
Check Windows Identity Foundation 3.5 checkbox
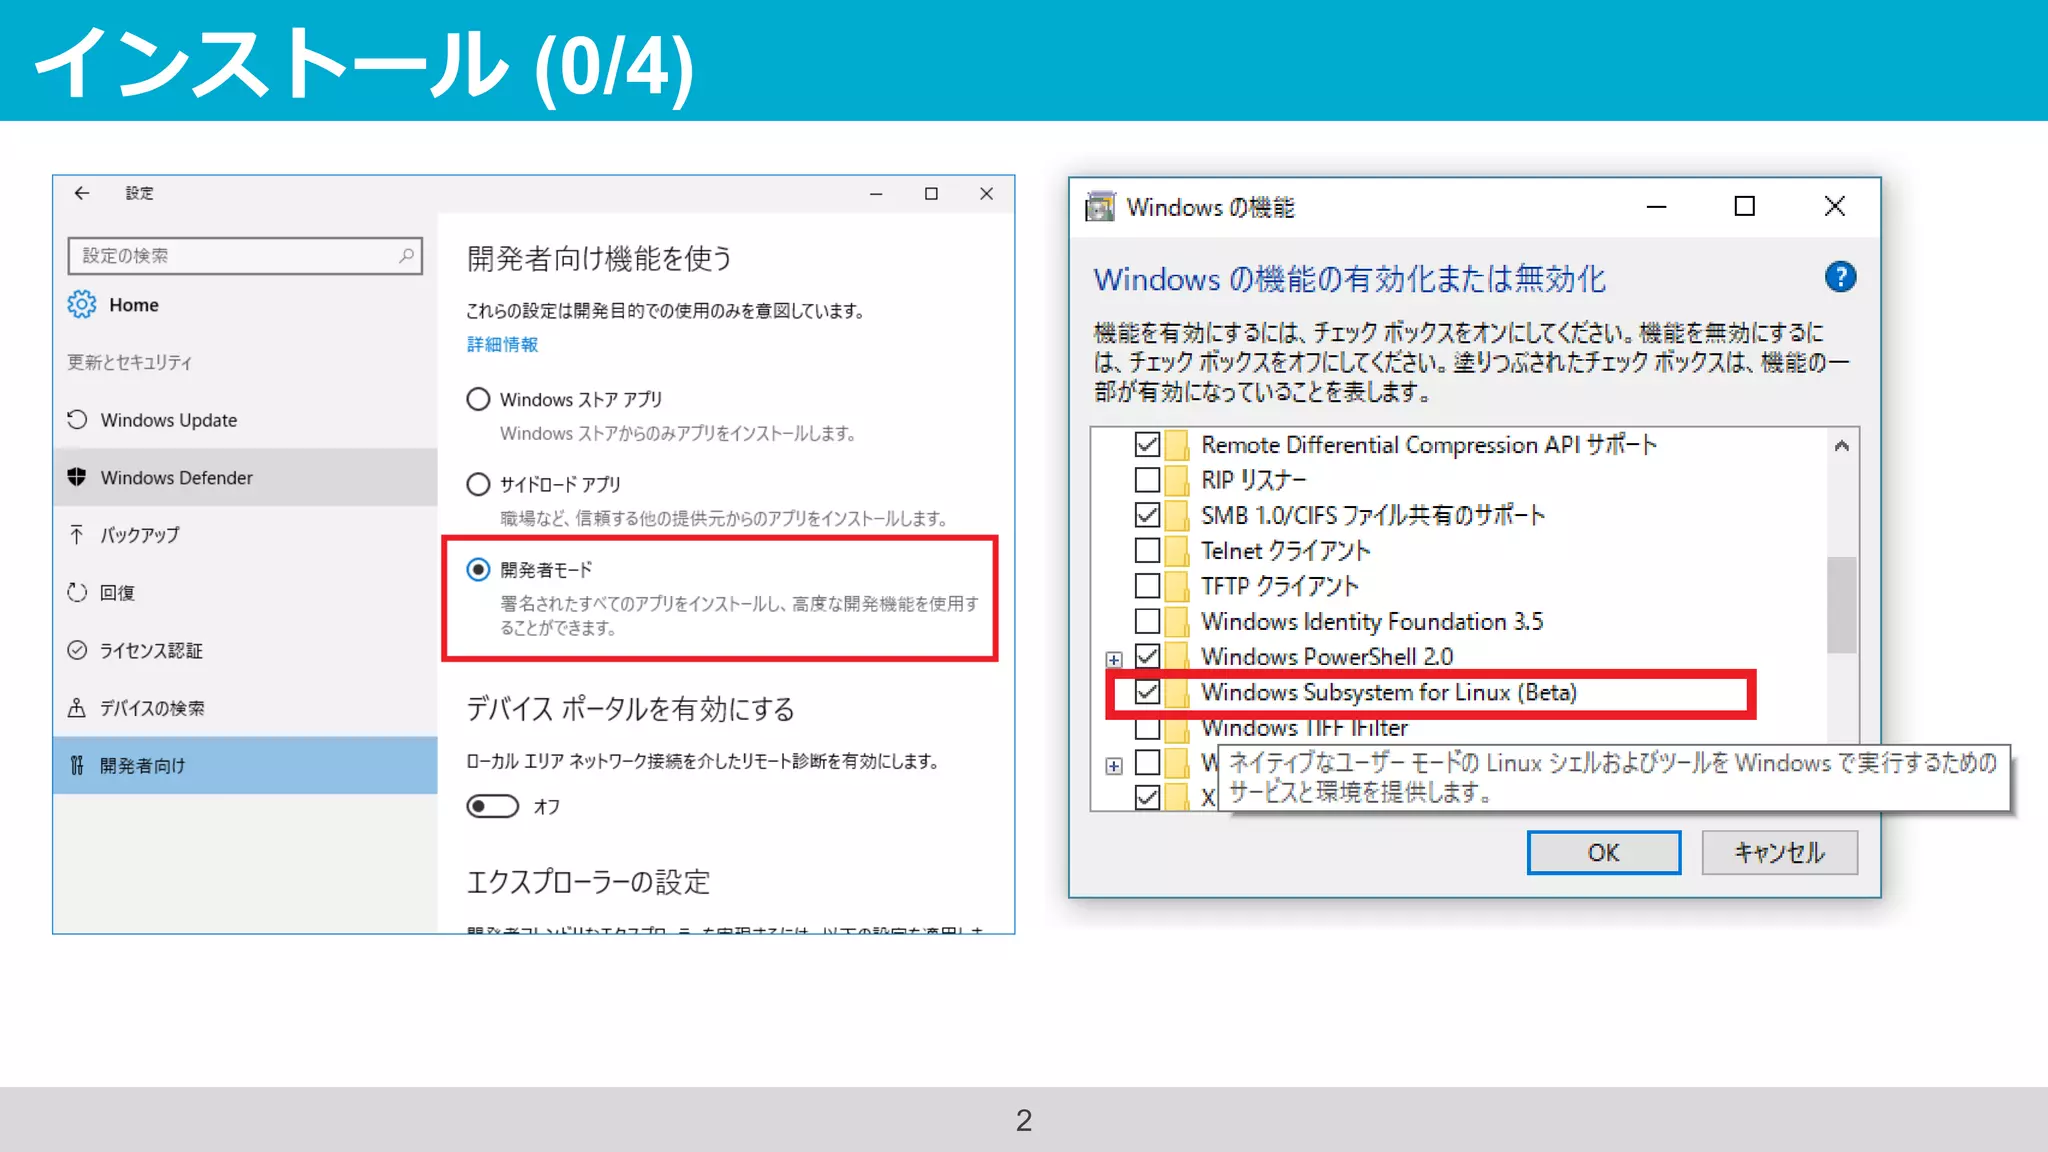pyautogui.click(x=1147, y=622)
